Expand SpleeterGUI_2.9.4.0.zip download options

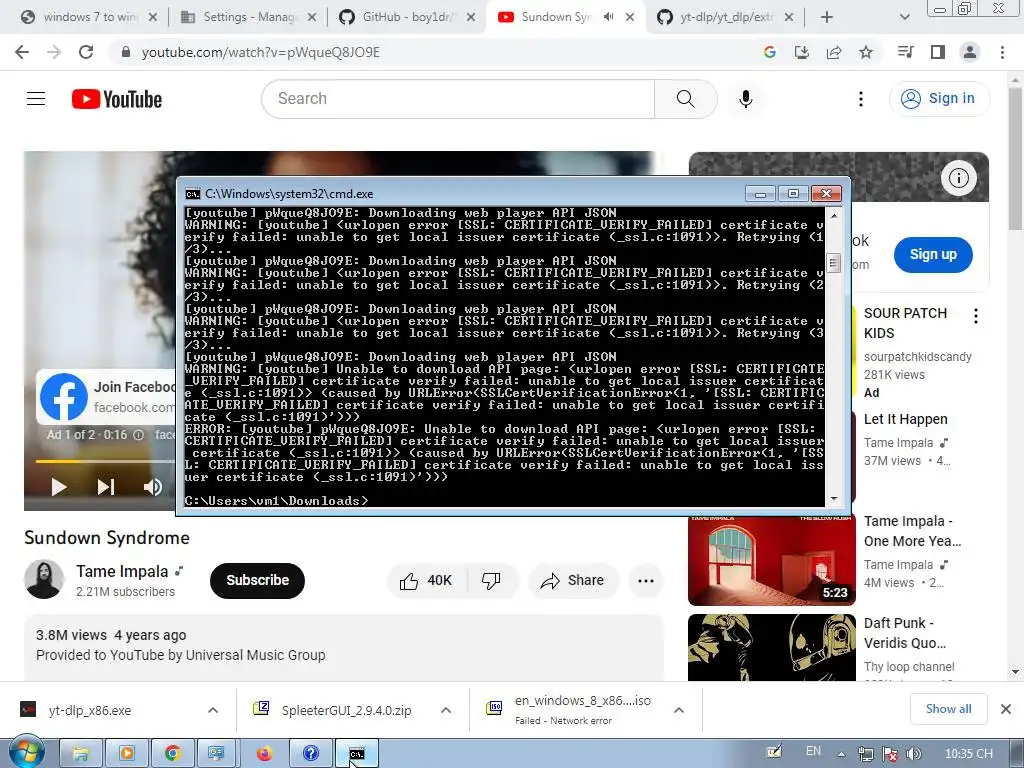446,710
